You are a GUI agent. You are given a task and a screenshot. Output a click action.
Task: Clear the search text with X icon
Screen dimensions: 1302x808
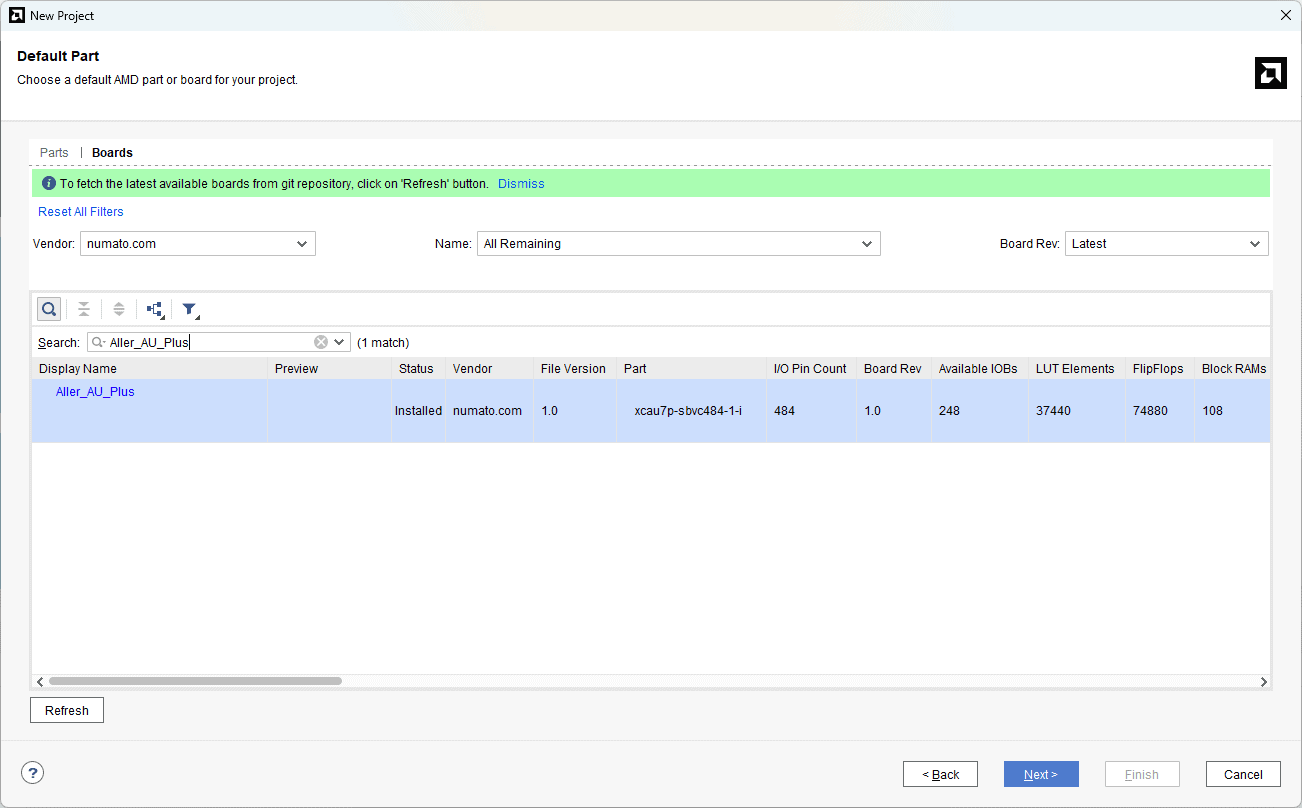(321, 342)
